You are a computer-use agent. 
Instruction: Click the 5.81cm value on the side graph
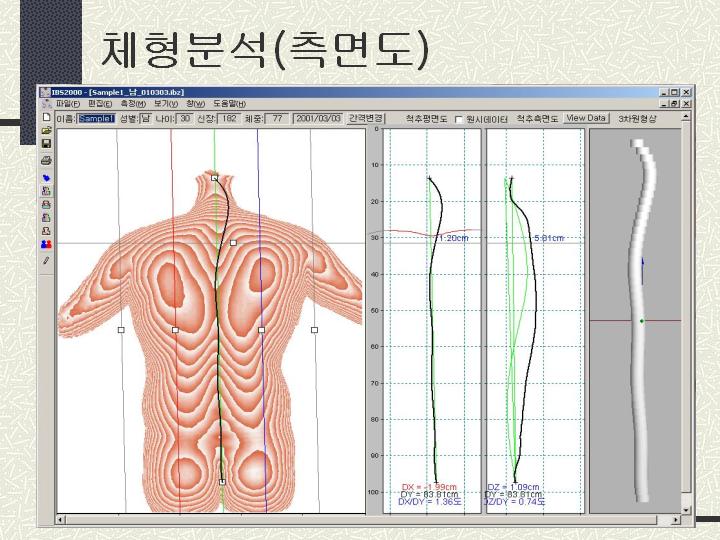tap(549, 238)
